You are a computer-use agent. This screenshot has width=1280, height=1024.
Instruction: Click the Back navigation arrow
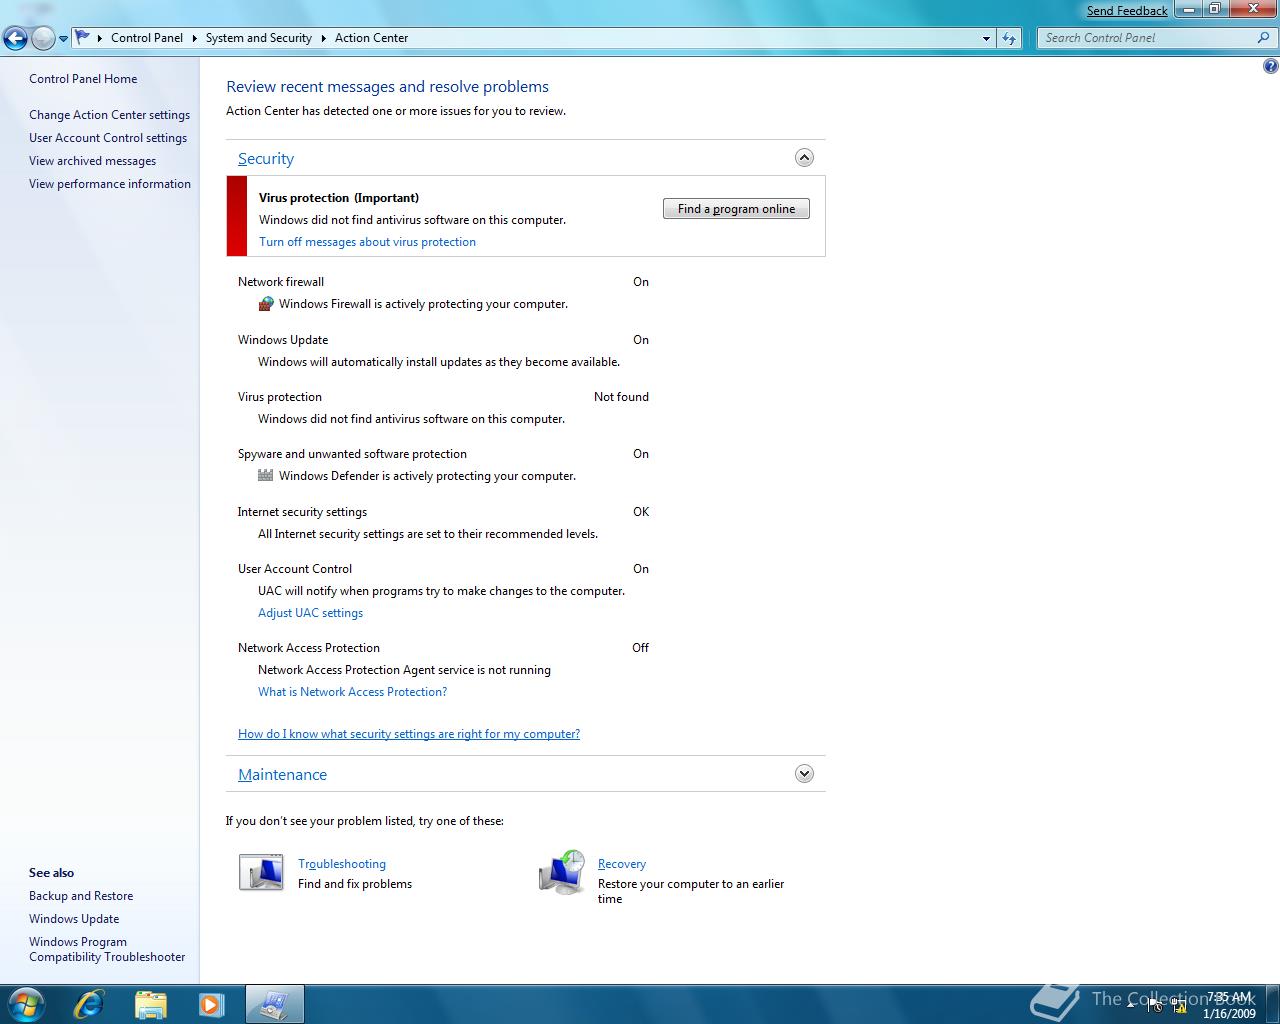[16, 39]
